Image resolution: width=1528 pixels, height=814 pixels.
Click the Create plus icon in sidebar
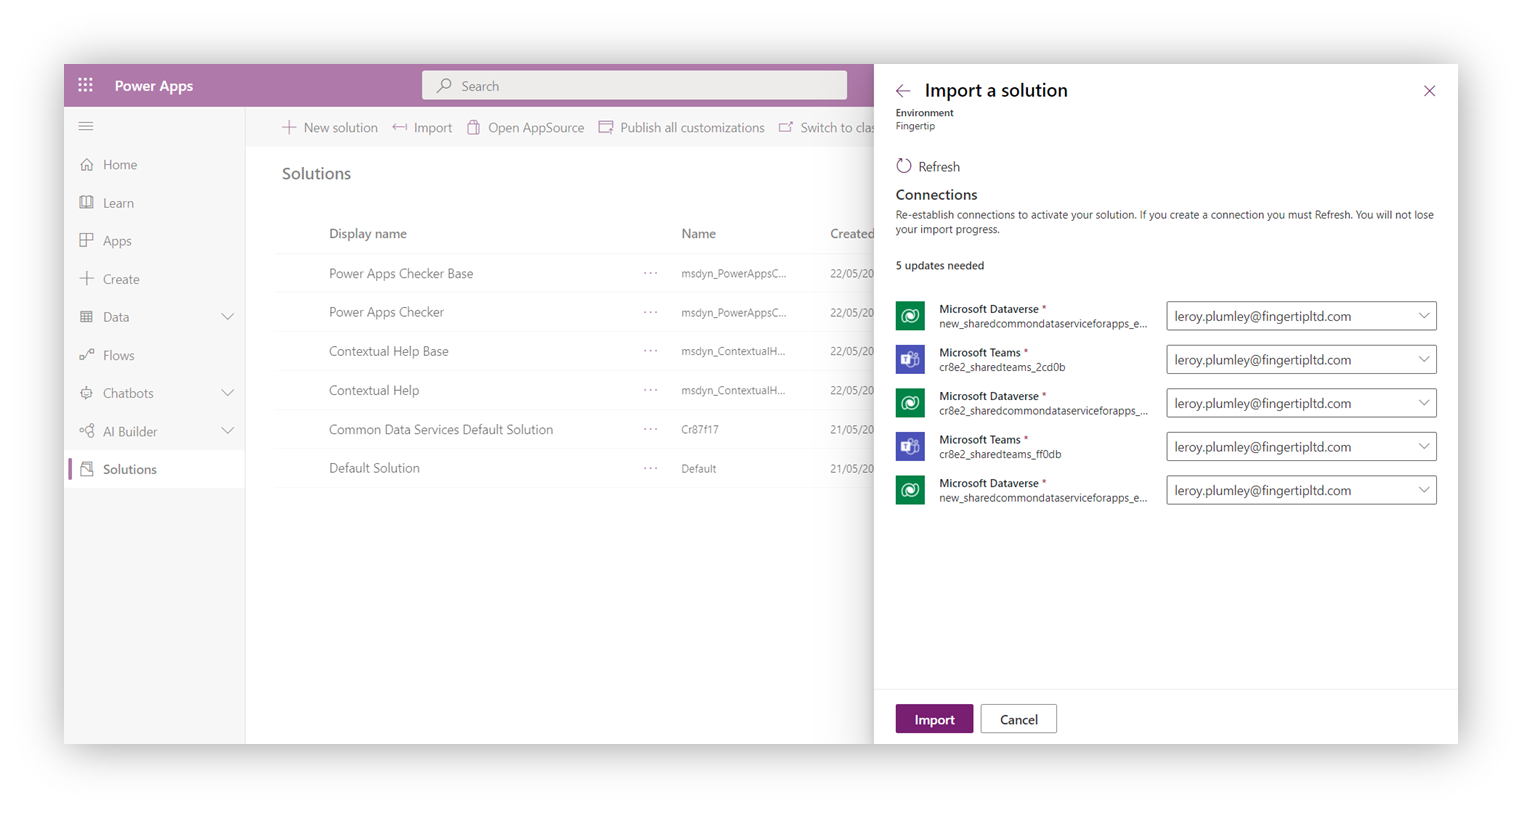pos(87,278)
